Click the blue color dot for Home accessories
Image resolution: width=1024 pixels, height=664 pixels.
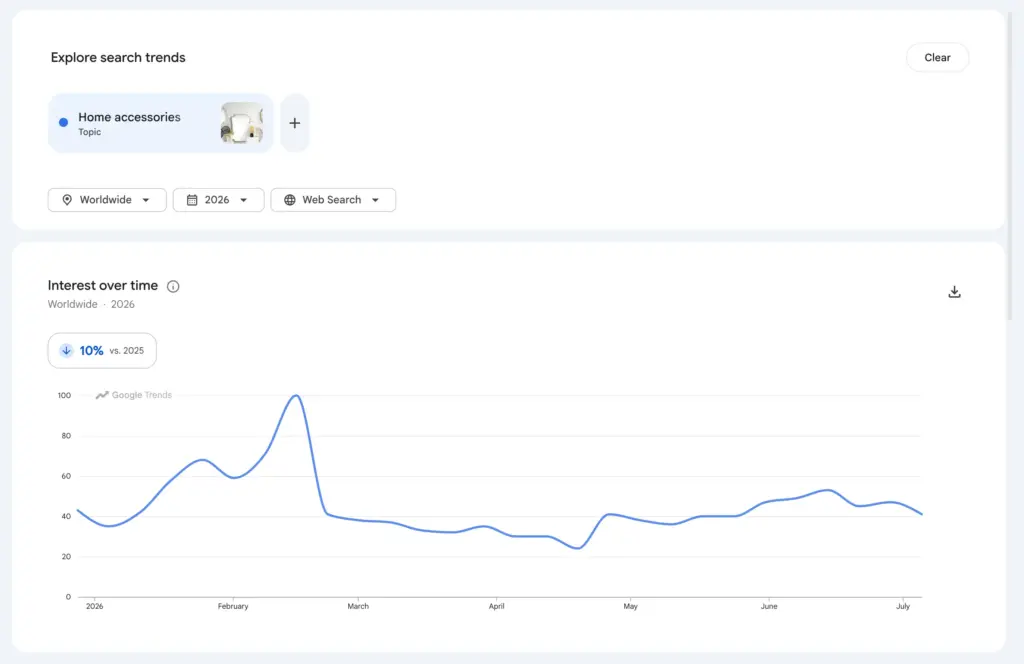tap(63, 122)
